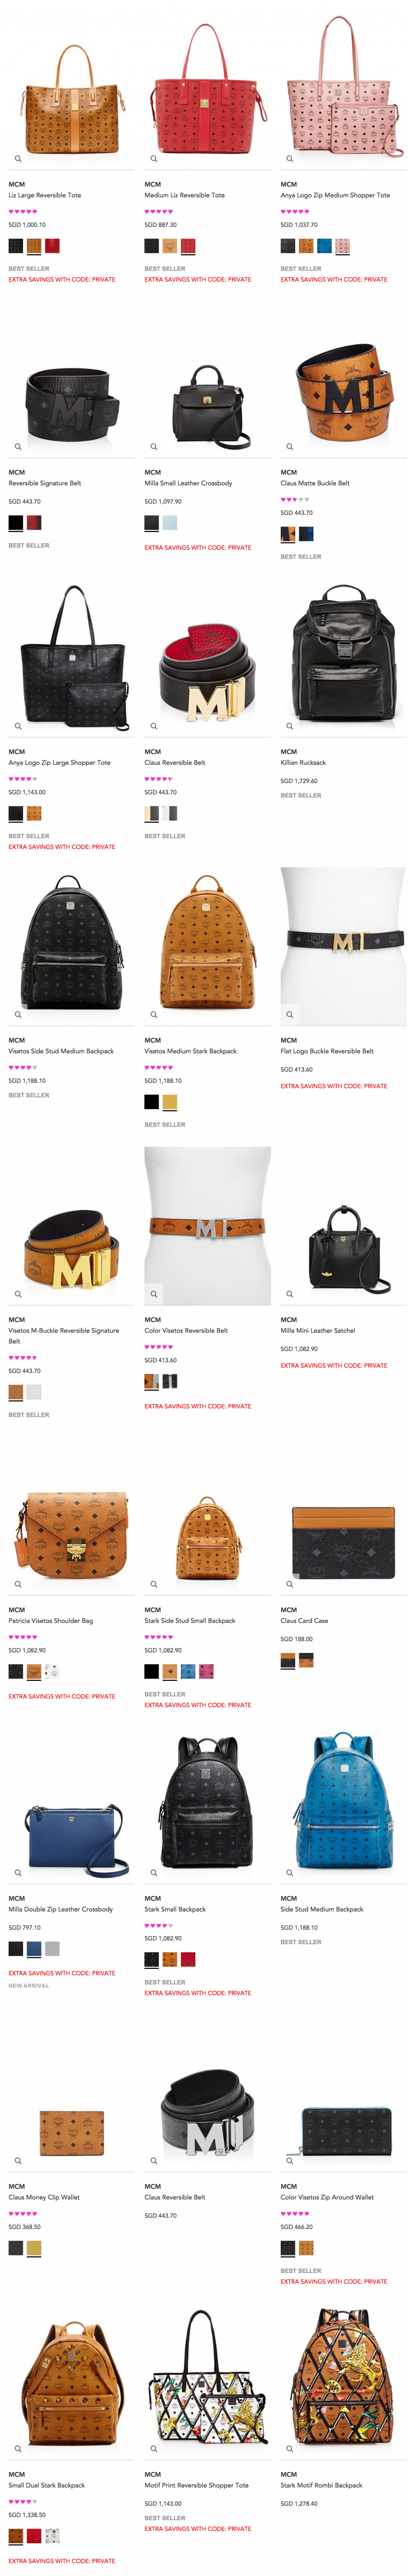This screenshot has width=409, height=2576.
Task: Select red swatch for Liz Large Reversible Tote
Action: pyautogui.click(x=52, y=246)
